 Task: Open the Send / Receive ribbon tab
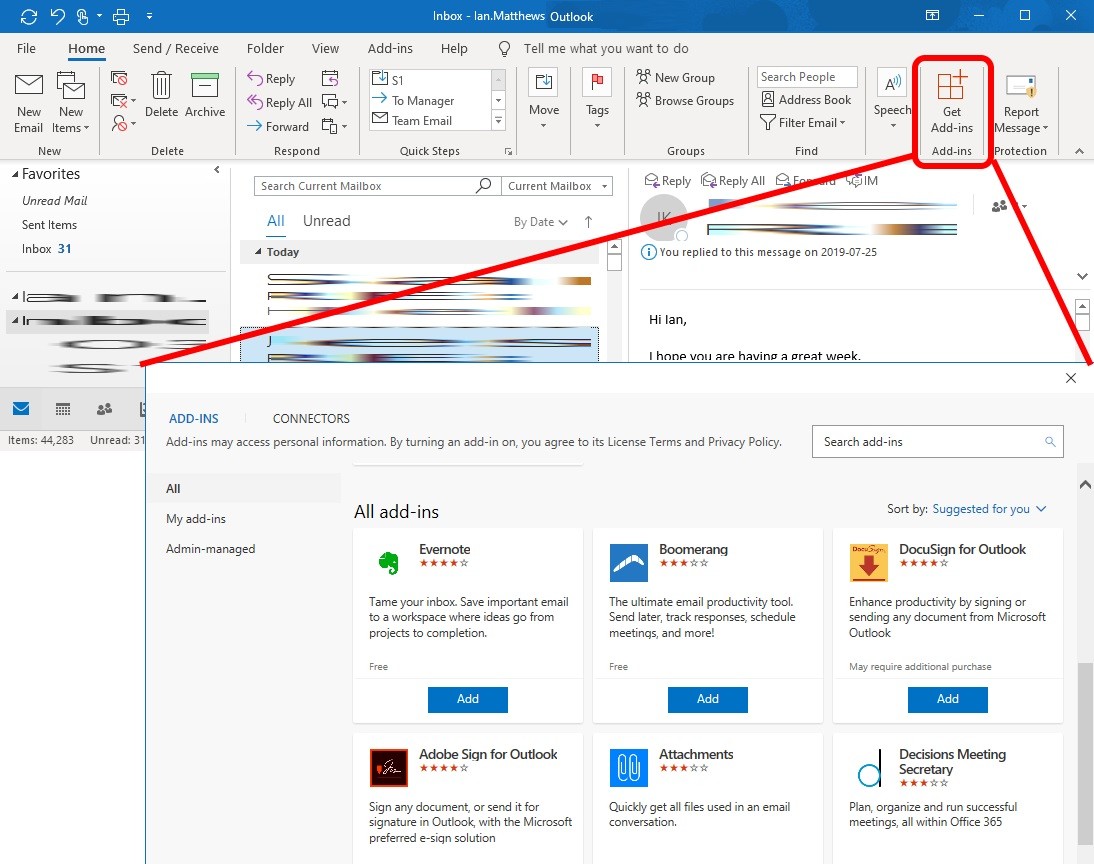[x=175, y=48]
